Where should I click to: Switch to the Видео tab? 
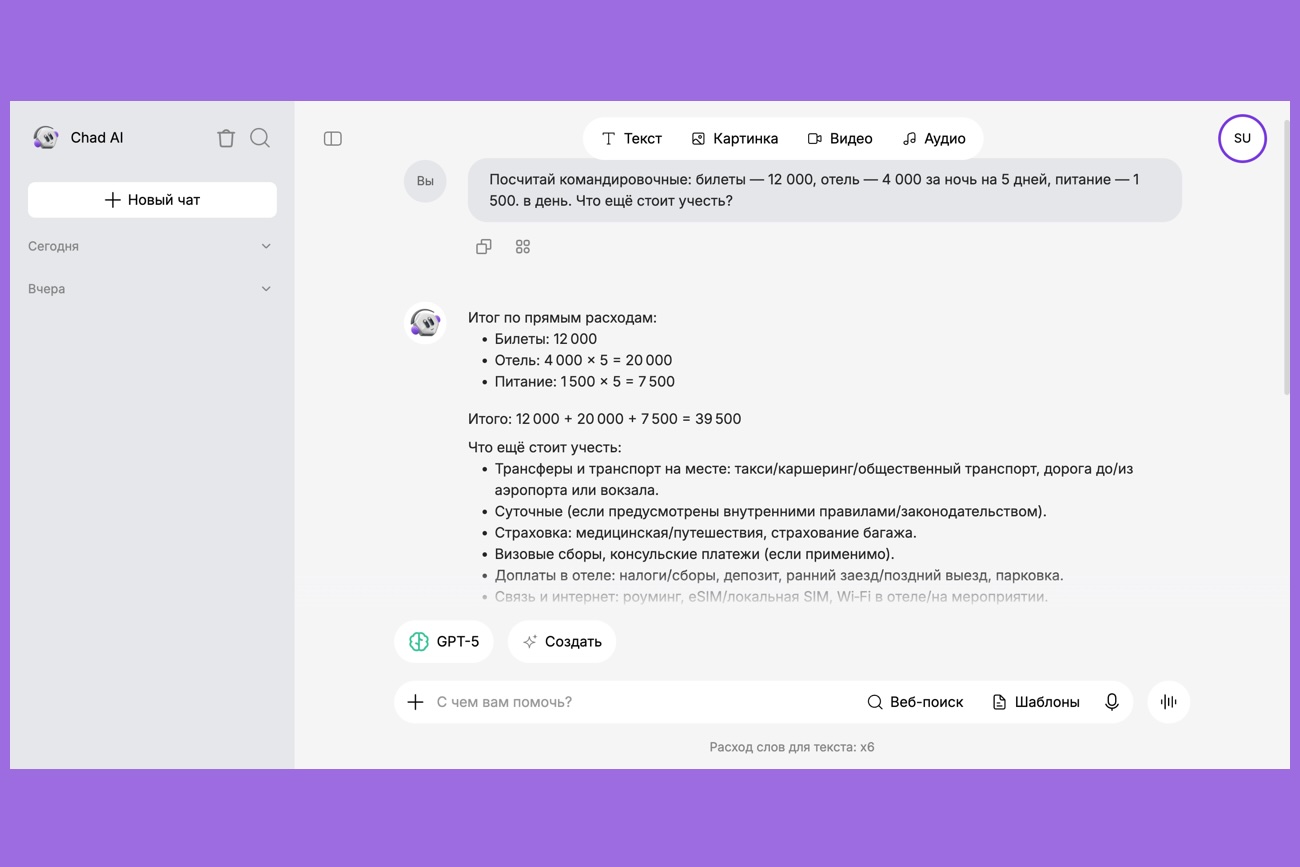(840, 139)
